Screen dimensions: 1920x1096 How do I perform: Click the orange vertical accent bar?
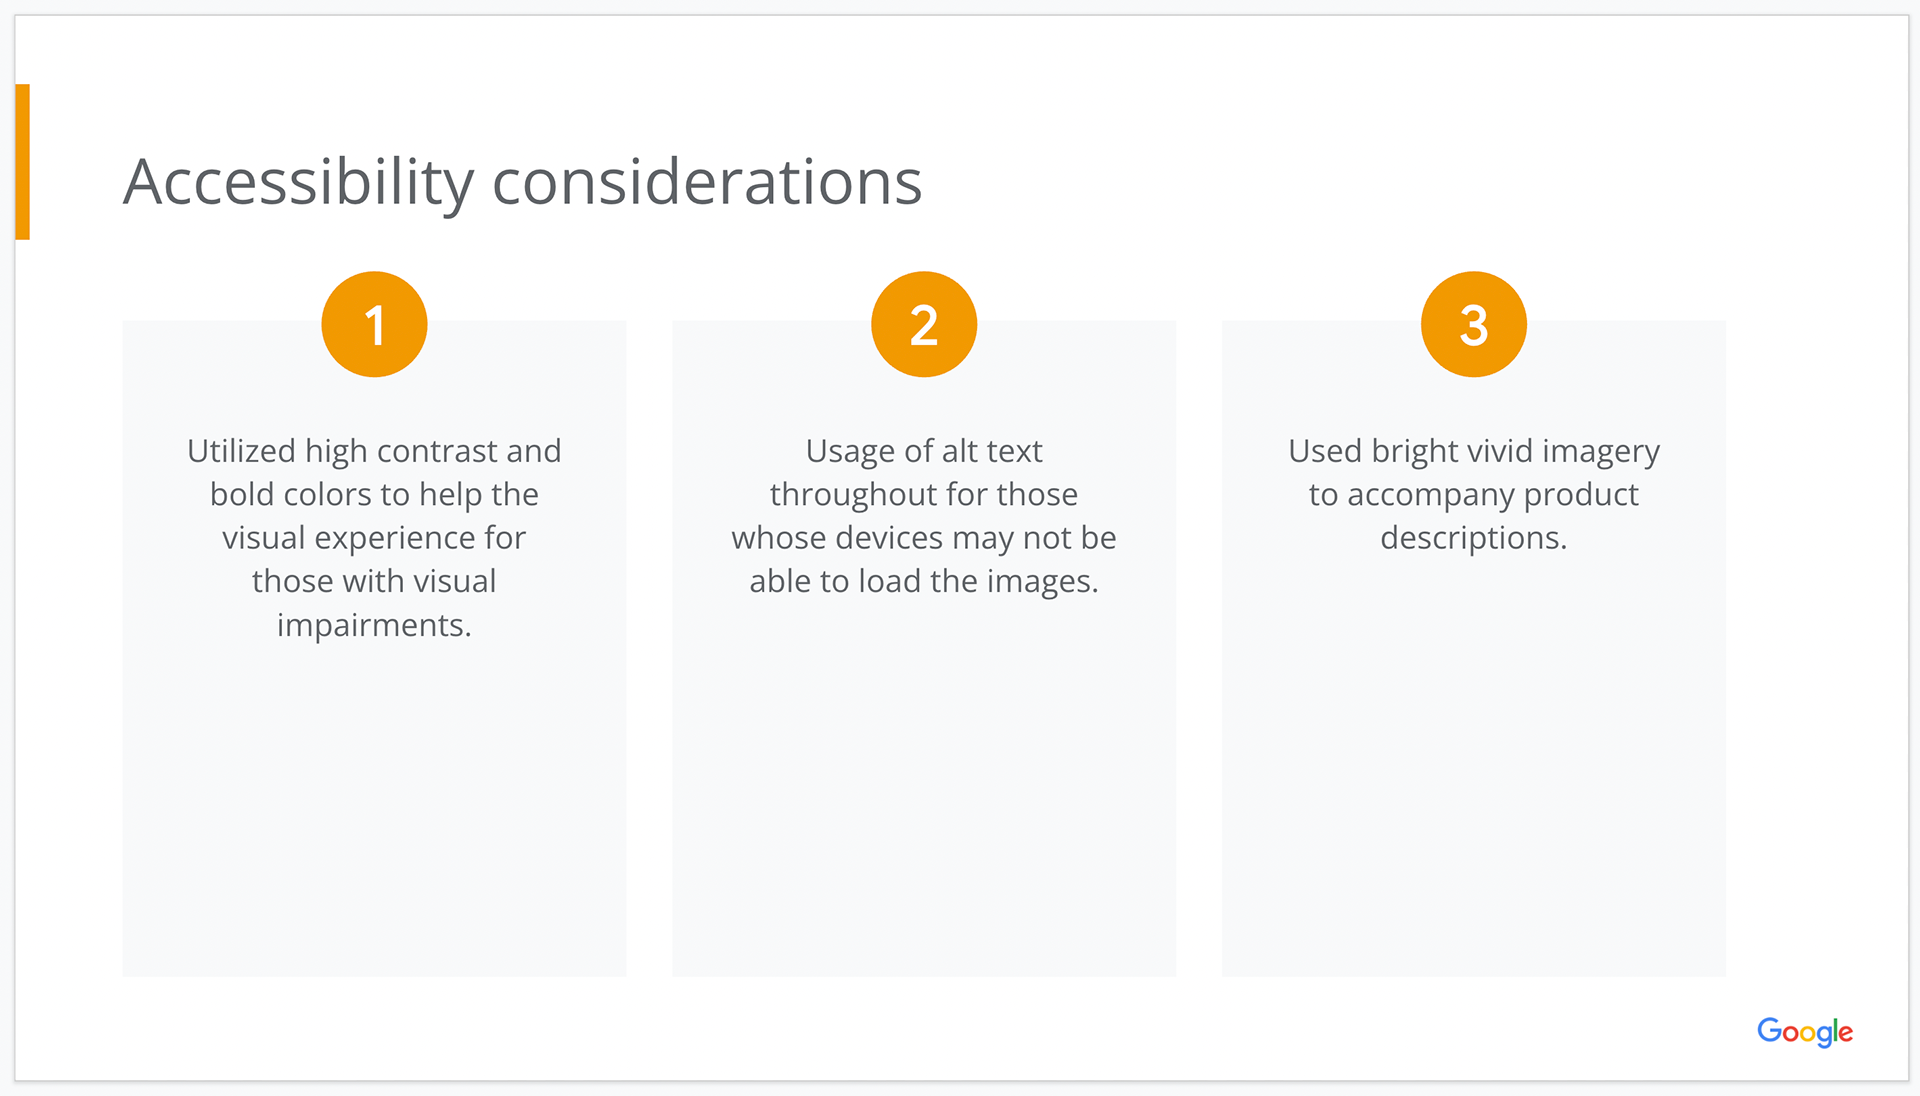(23, 162)
